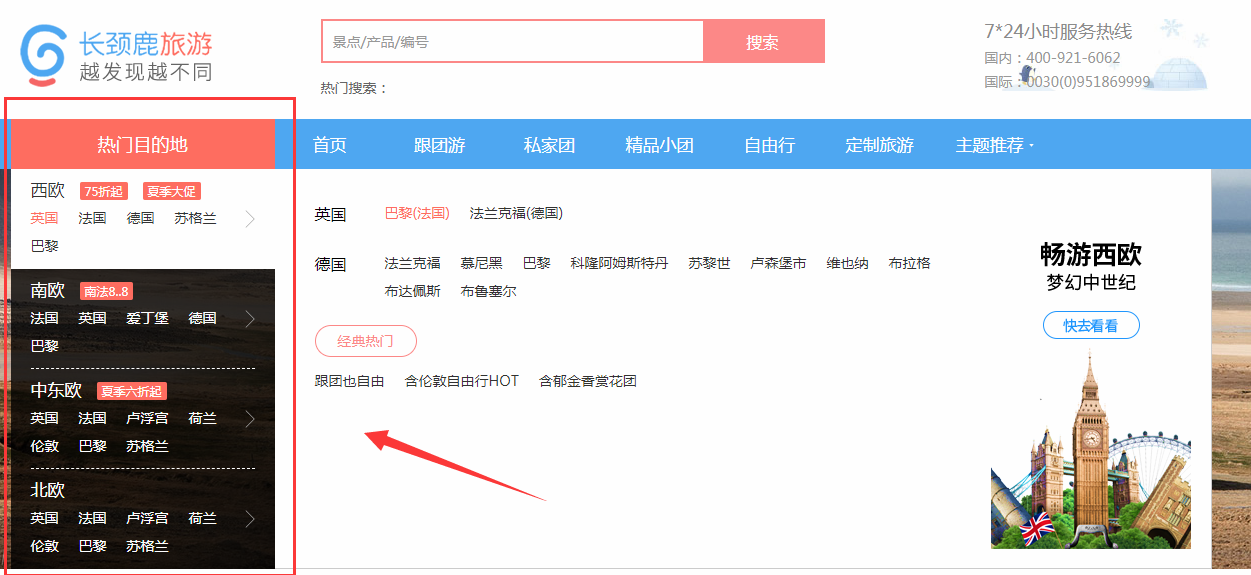The image size is (1251, 575).
Task: Expand the 南欧 category chevron
Action: [250, 319]
